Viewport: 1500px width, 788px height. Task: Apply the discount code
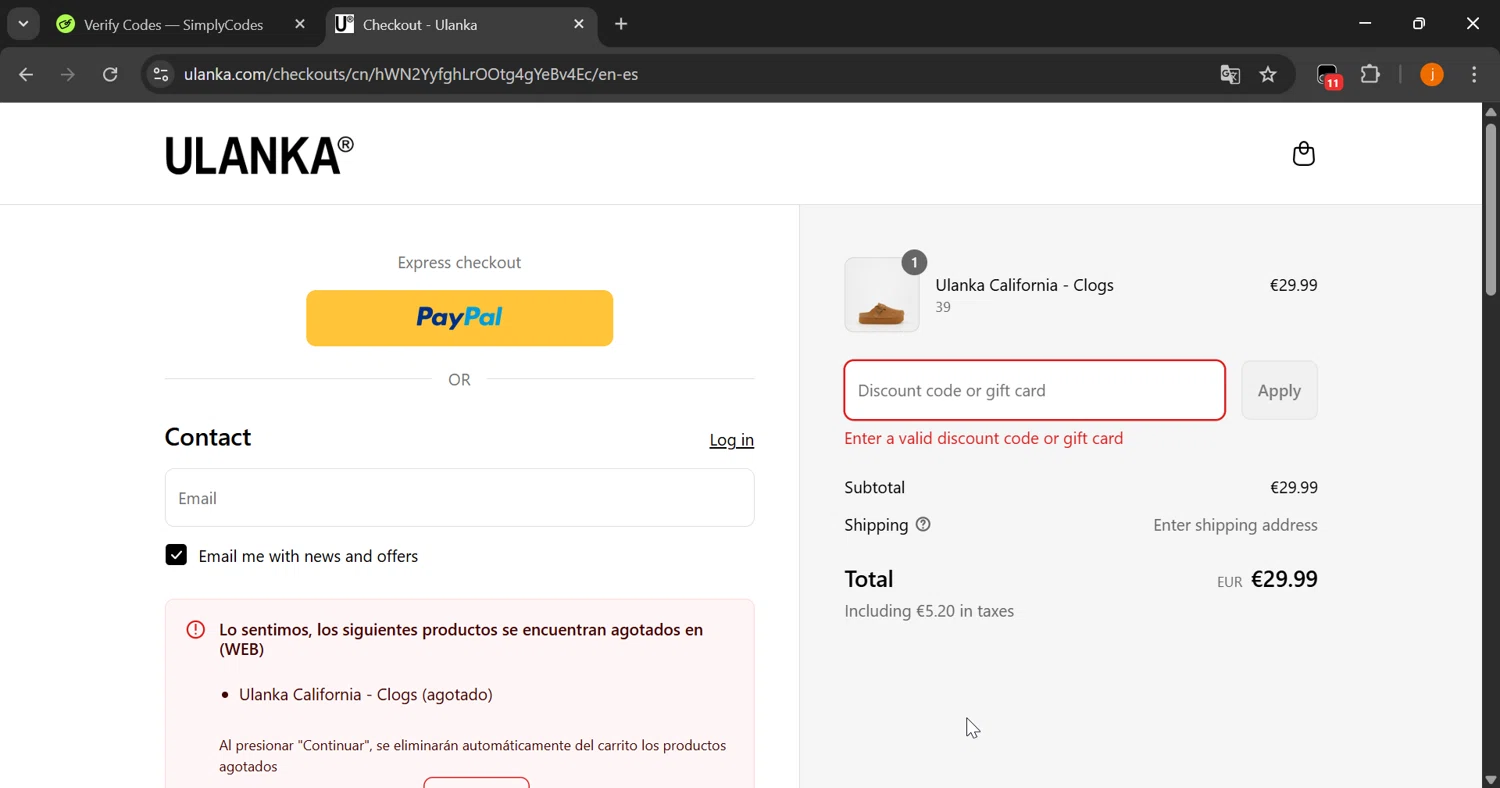tap(1279, 390)
